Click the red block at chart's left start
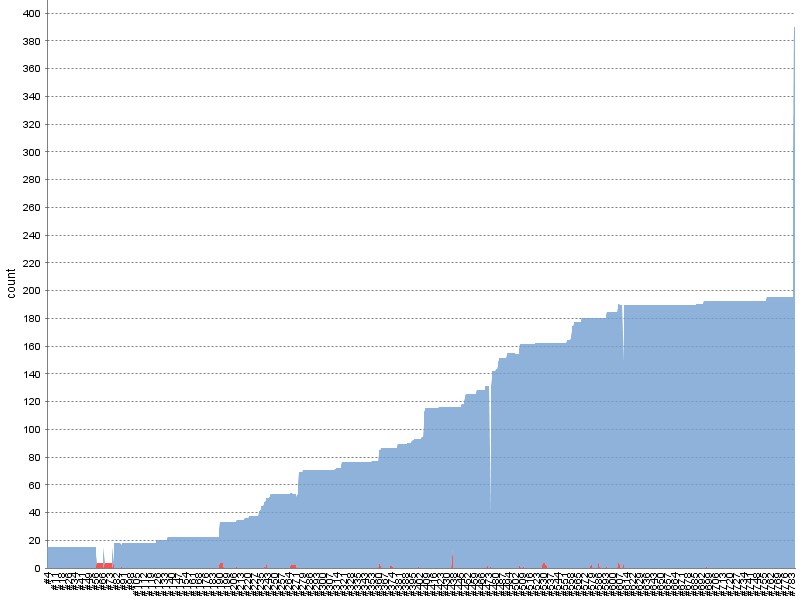The width and height of the screenshot is (800, 600). coord(104,565)
